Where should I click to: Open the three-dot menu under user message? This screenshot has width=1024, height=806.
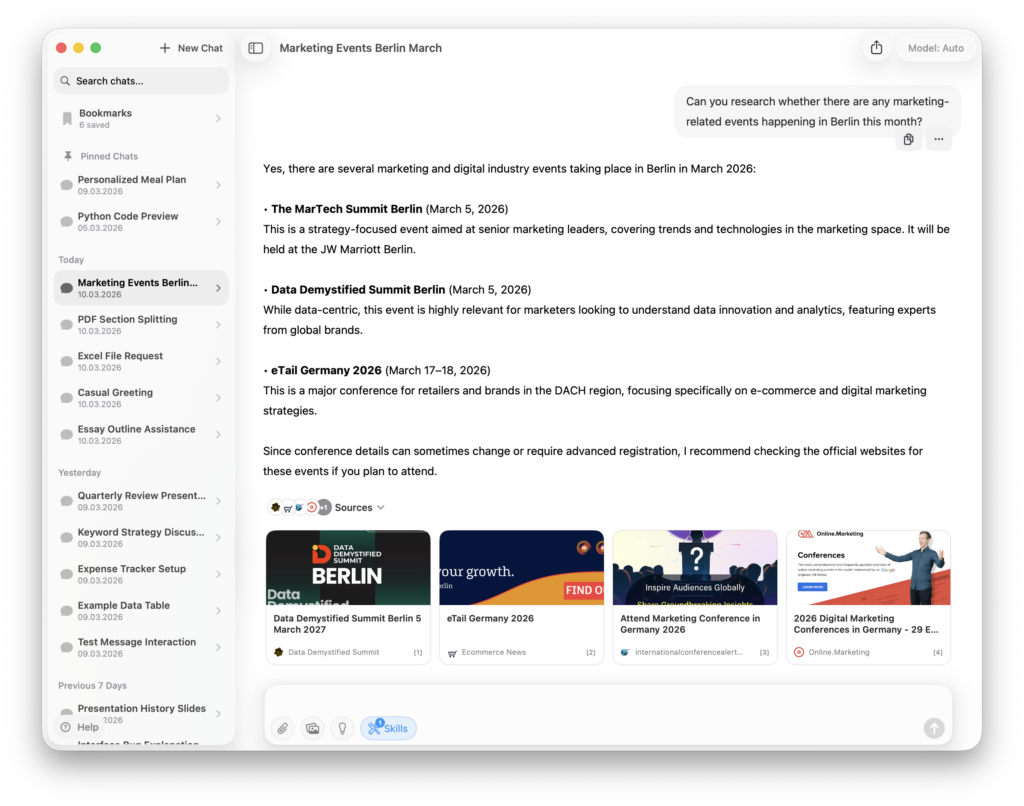[x=938, y=140]
